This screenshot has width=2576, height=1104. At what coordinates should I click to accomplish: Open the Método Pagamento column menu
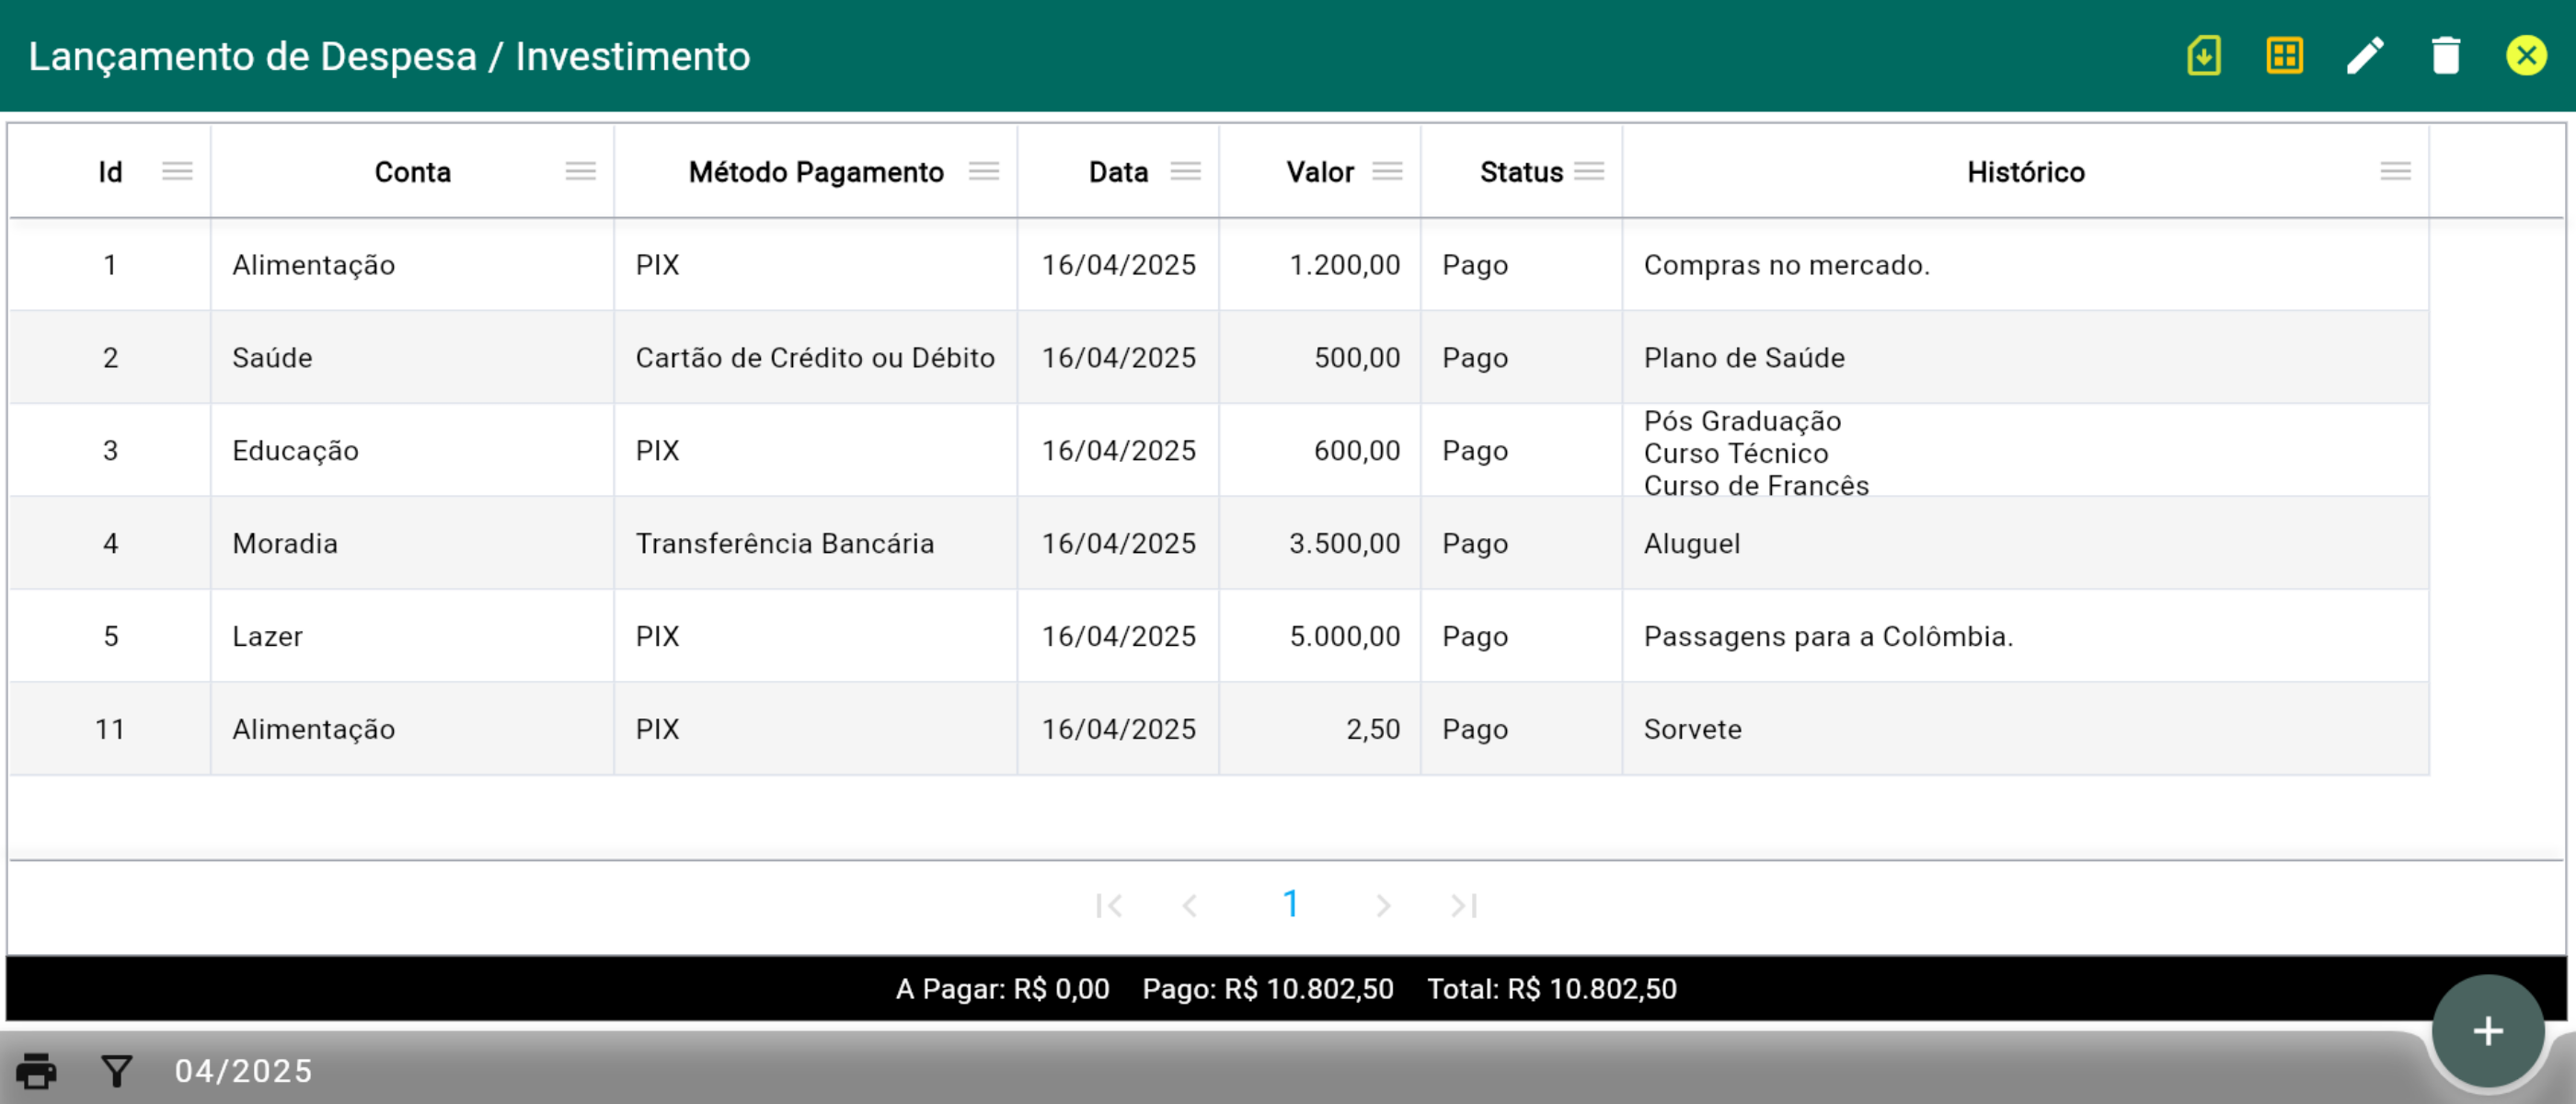click(x=983, y=171)
